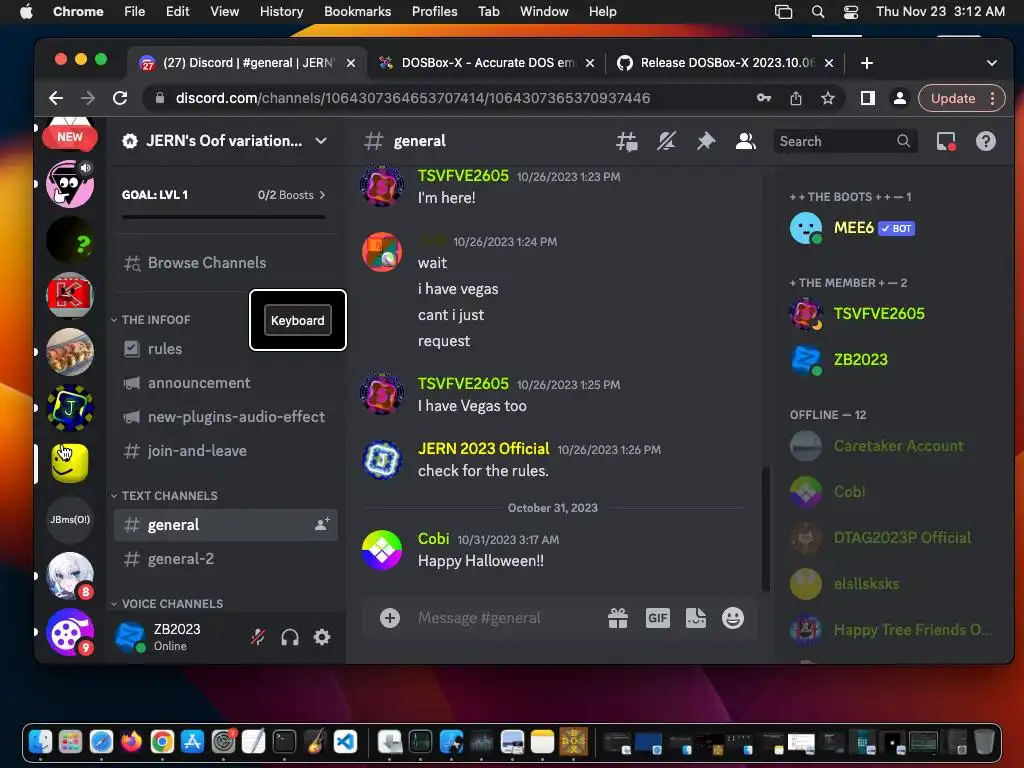Screen dimensions: 1024x768
Task: Open server icon with 8 notification badge
Action: (70, 576)
